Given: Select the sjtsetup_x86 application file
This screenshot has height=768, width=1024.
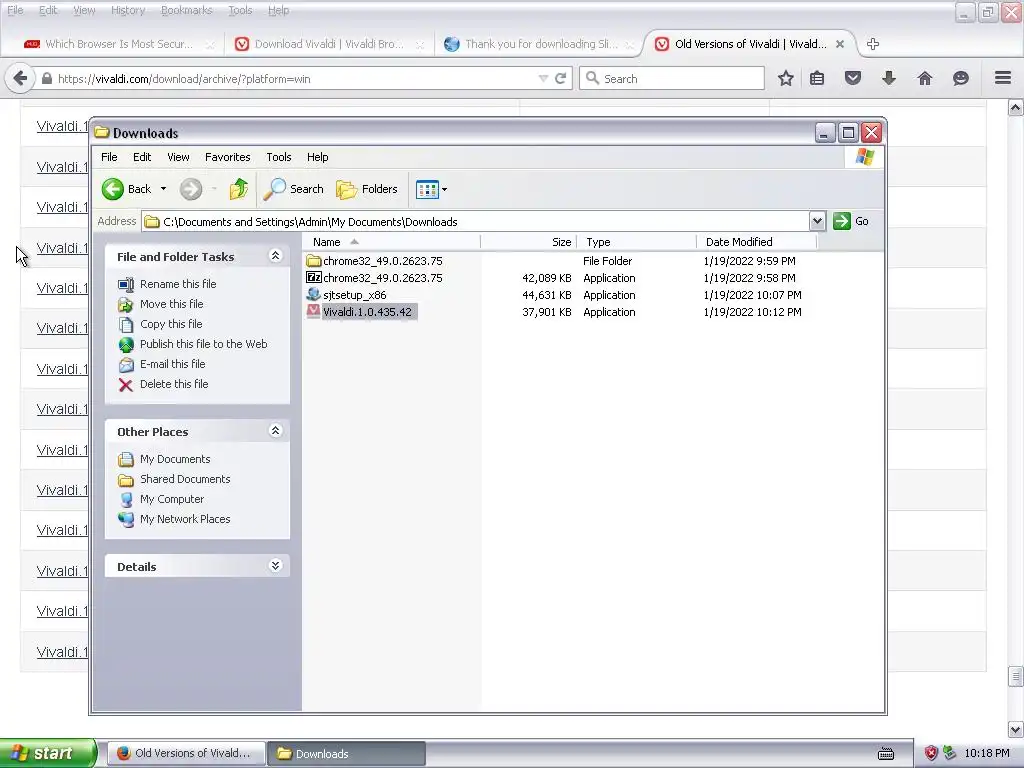Looking at the screenshot, I should pyautogui.click(x=346, y=295).
